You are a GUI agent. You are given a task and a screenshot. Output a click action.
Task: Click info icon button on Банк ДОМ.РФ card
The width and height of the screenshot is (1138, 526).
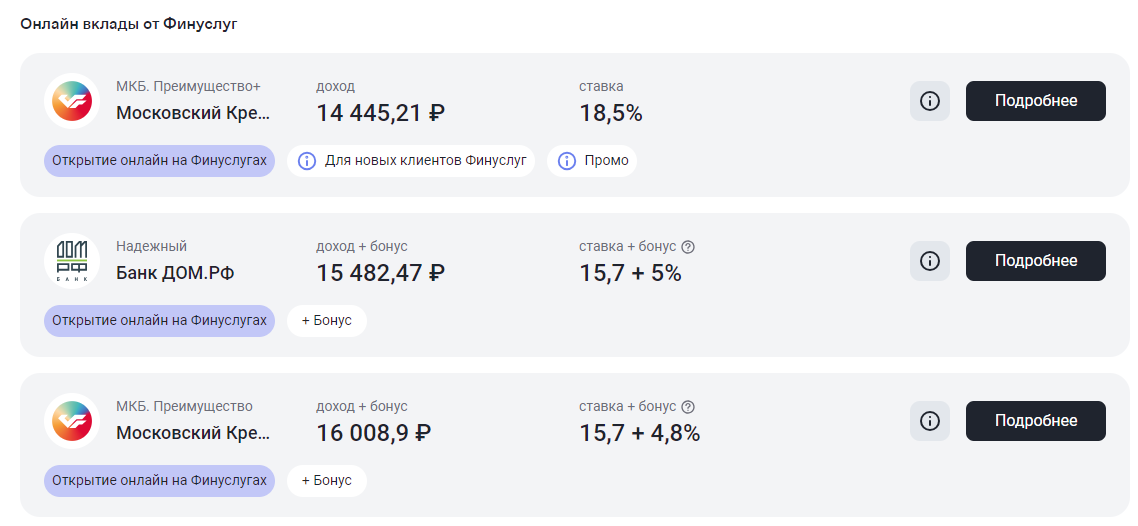[930, 260]
